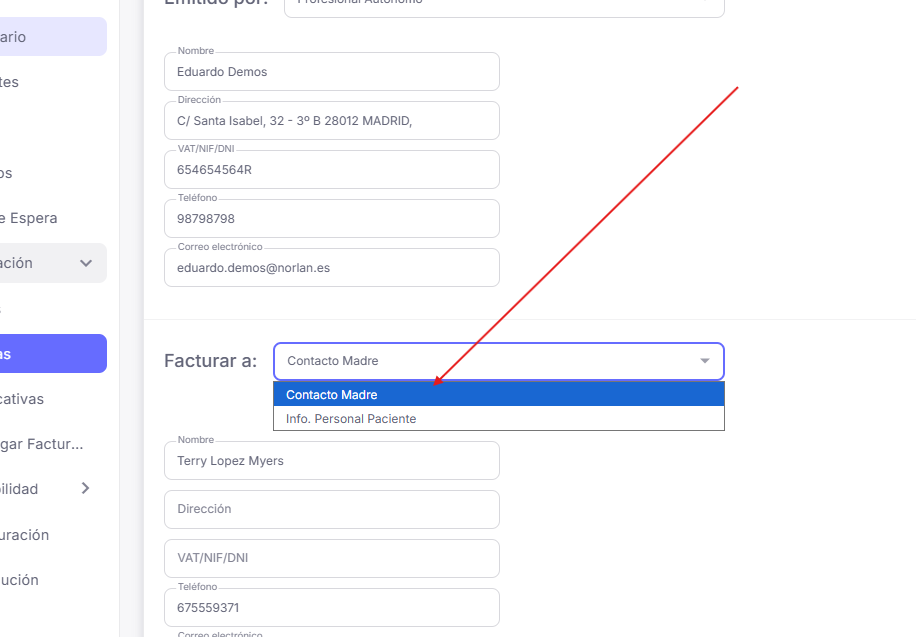916x637 pixels.
Task: Select the highlighted "Contacto Madre" option
Action: (498, 395)
